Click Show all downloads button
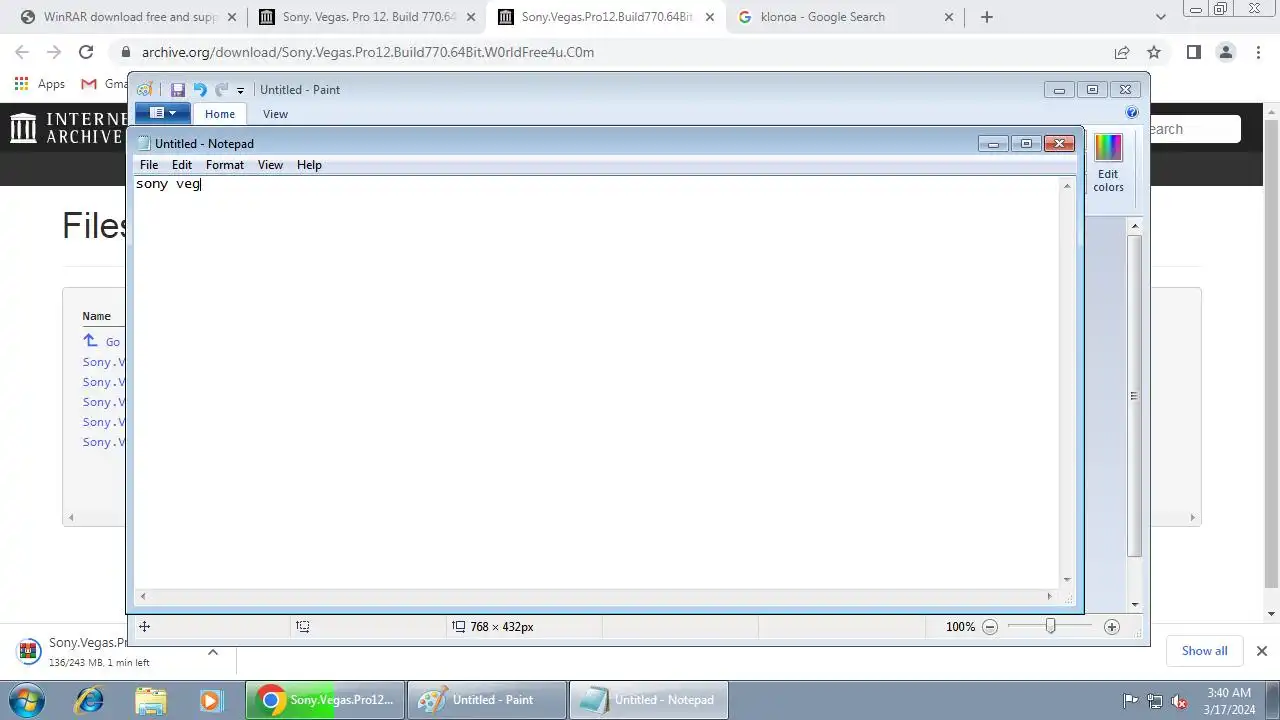Image resolution: width=1280 pixels, height=720 pixels. (x=1204, y=651)
